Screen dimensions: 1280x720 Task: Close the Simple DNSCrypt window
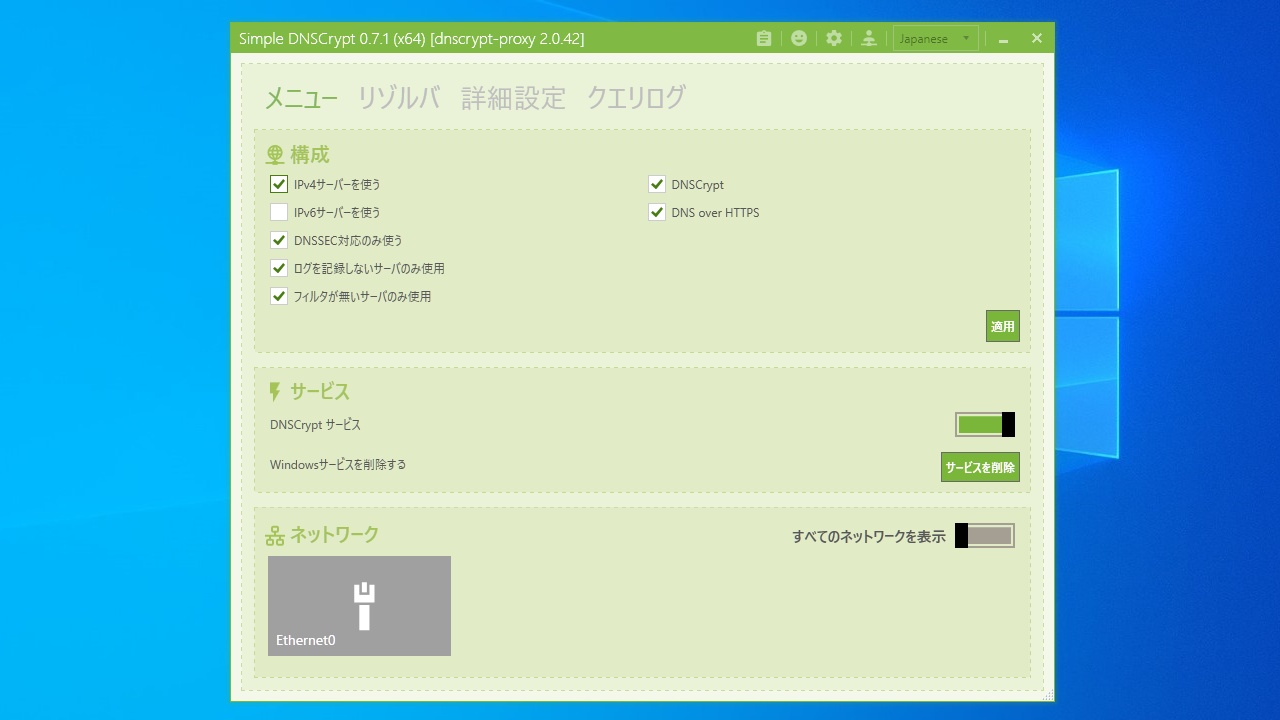(x=1037, y=38)
